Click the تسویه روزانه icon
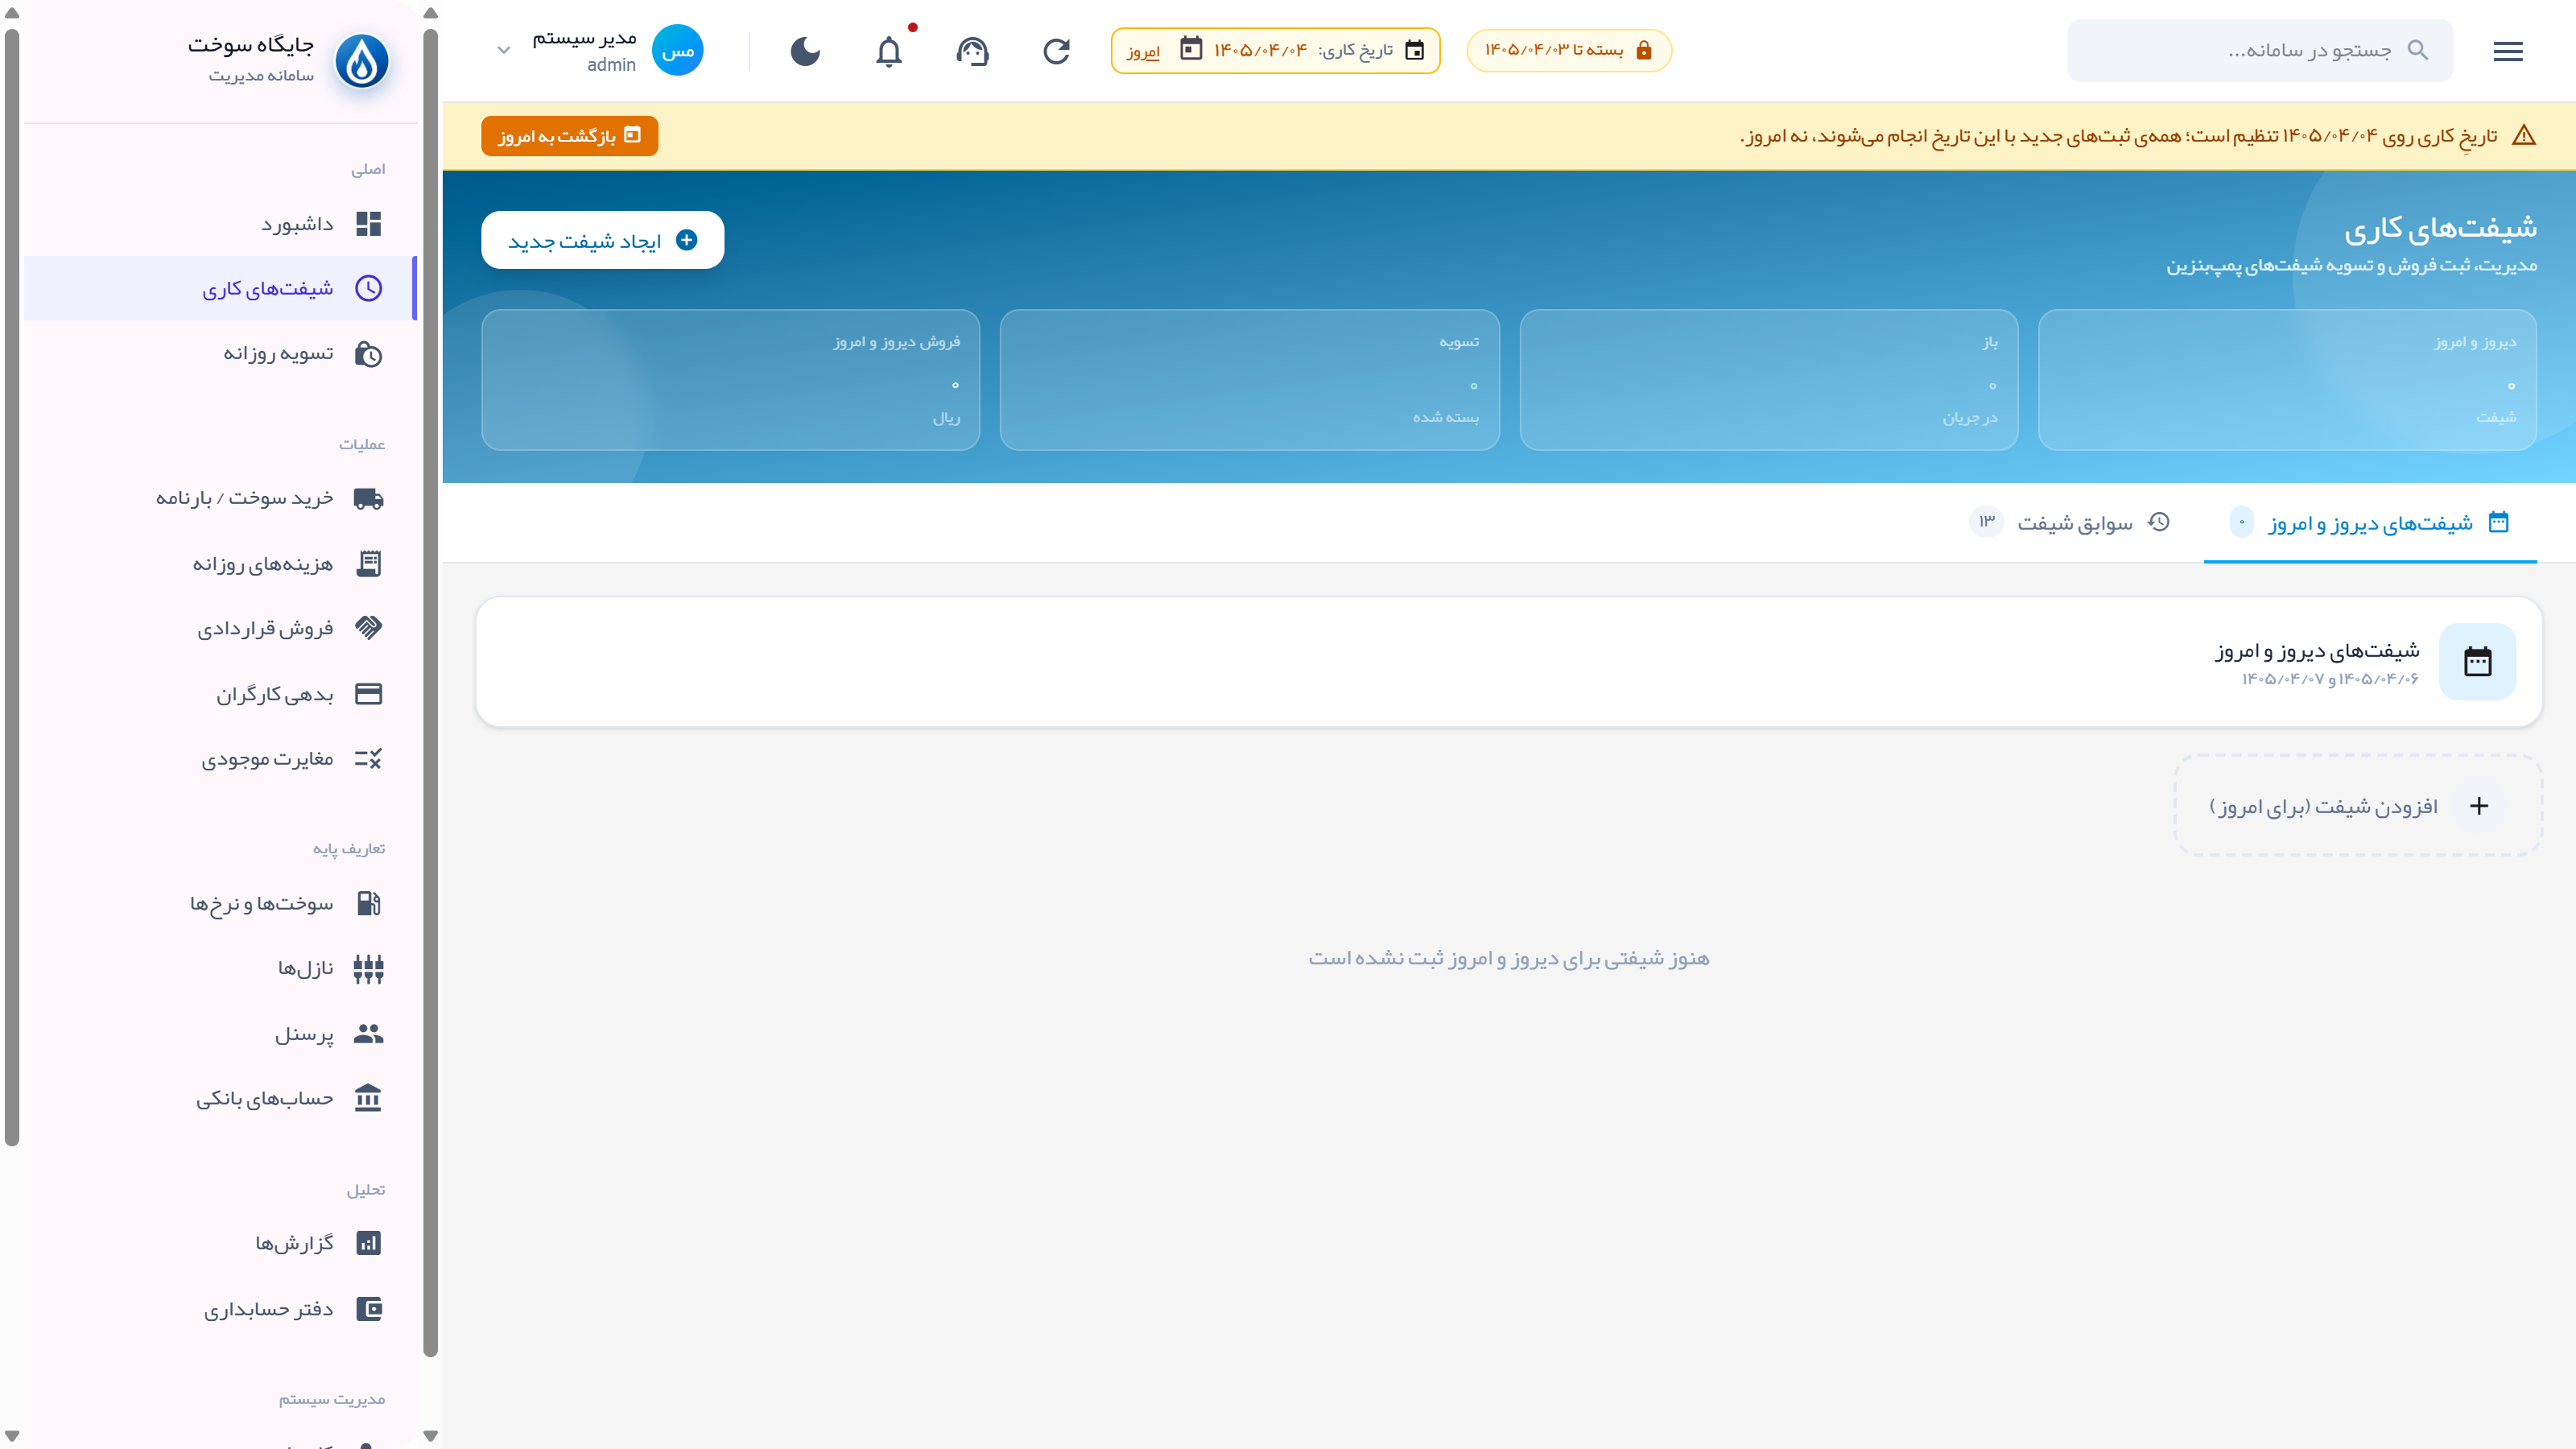 (368, 354)
